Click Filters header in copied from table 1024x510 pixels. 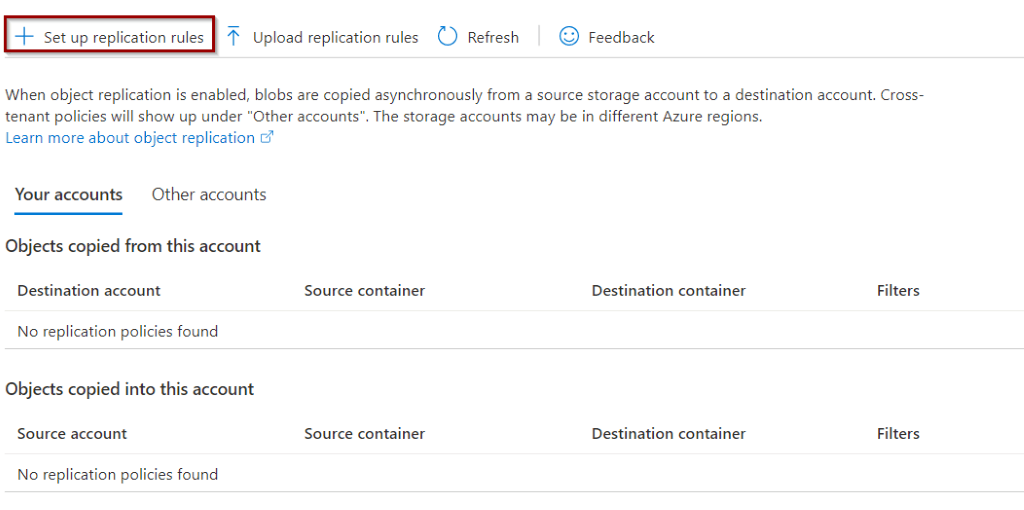coord(898,291)
